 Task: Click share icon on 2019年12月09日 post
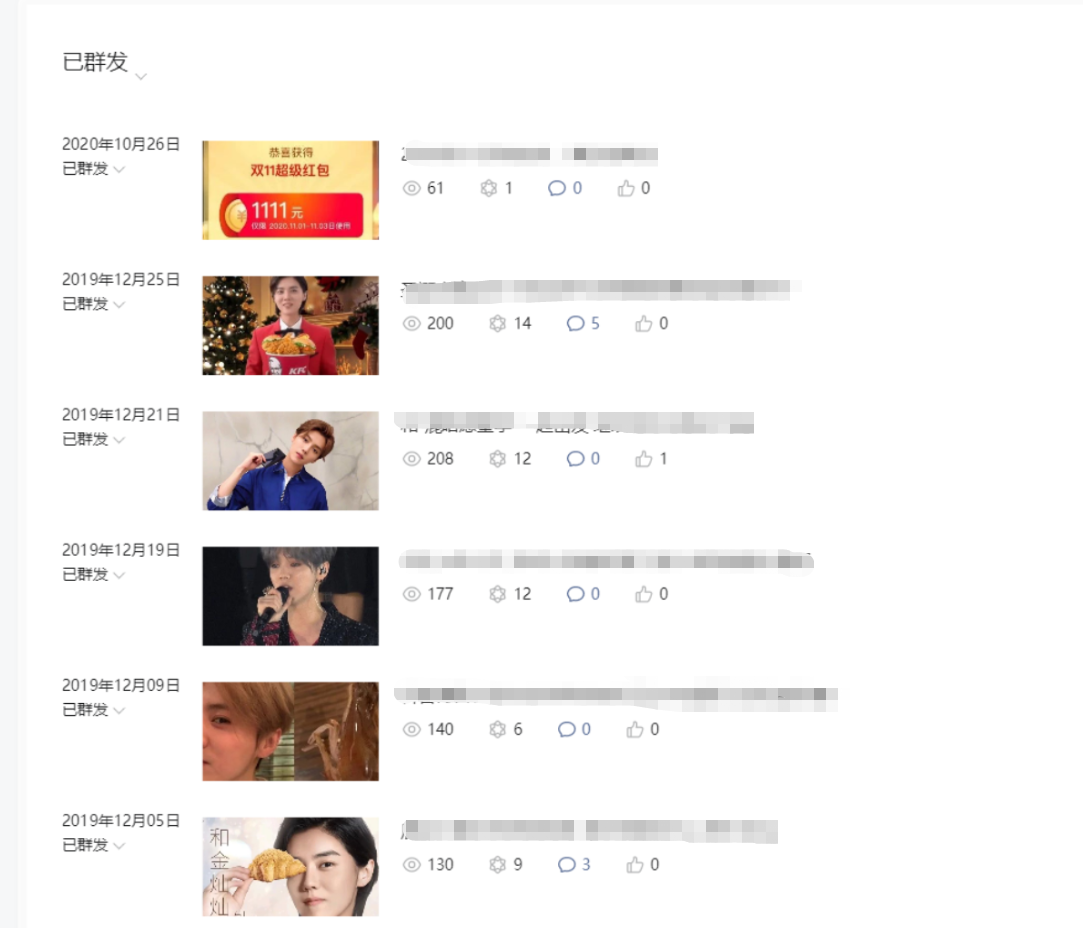(x=497, y=730)
